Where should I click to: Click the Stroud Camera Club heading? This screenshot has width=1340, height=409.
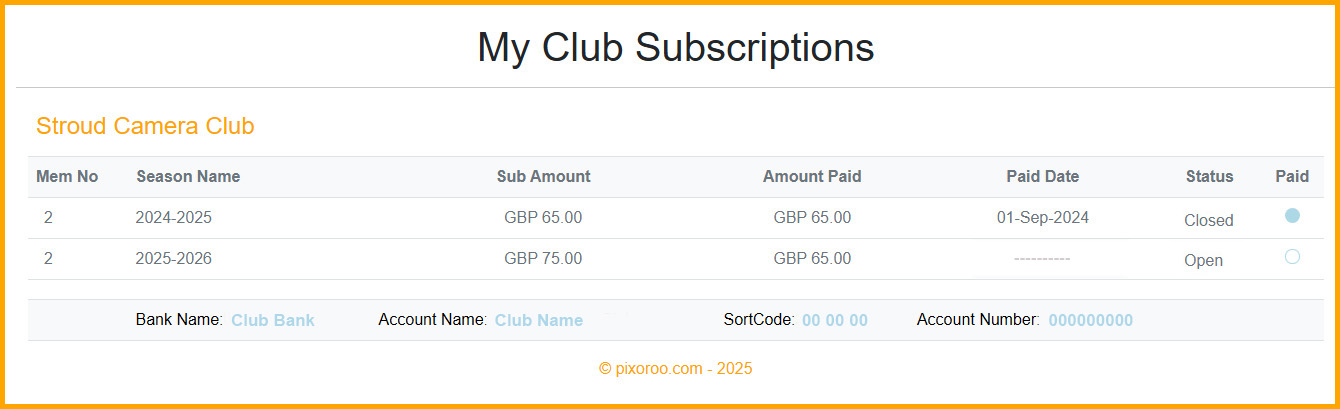pyautogui.click(x=145, y=126)
